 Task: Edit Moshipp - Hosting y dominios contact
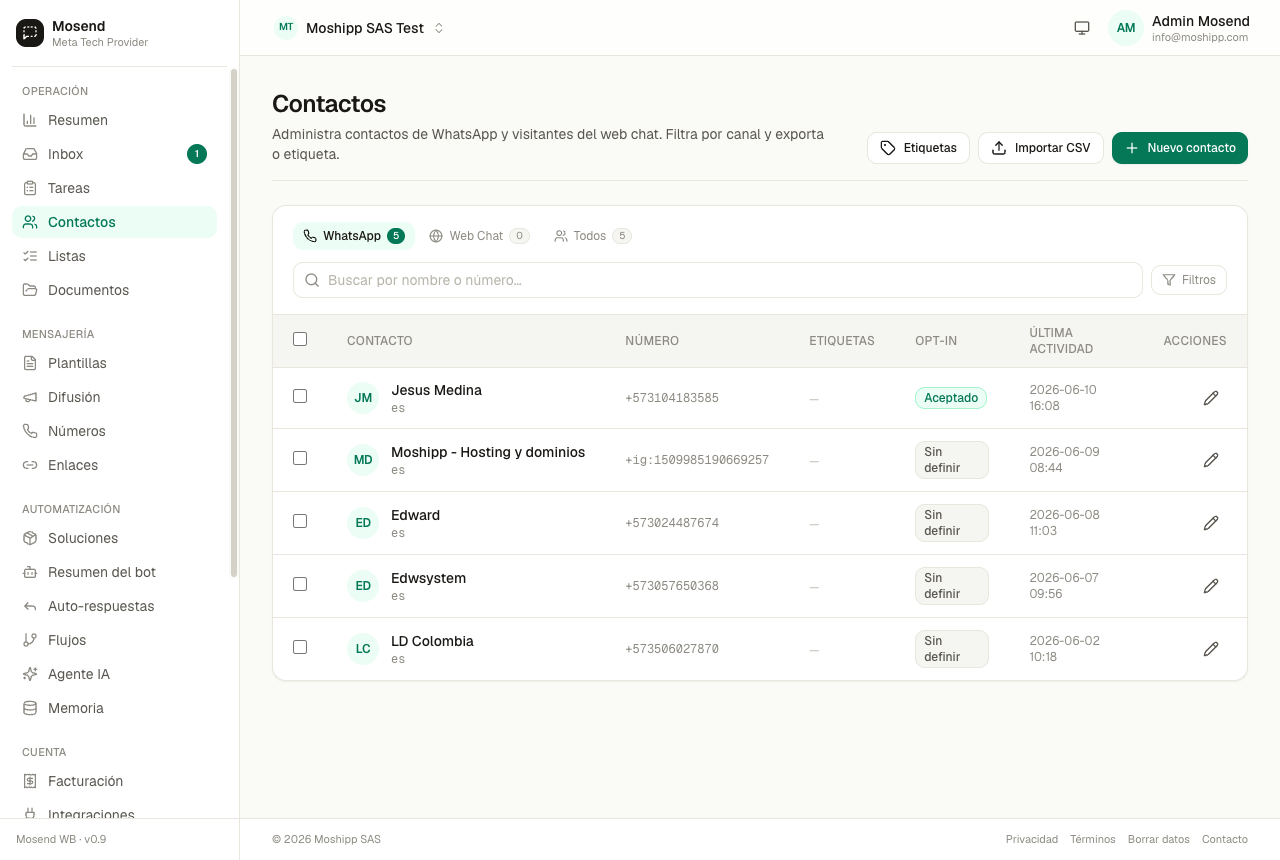point(1211,460)
